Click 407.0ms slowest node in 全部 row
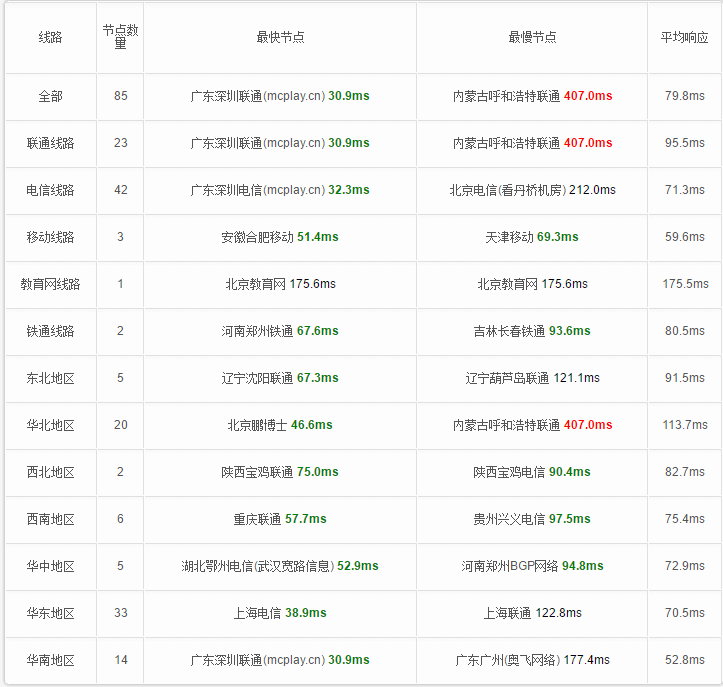Viewport: 723px width, 687px height. [588, 96]
